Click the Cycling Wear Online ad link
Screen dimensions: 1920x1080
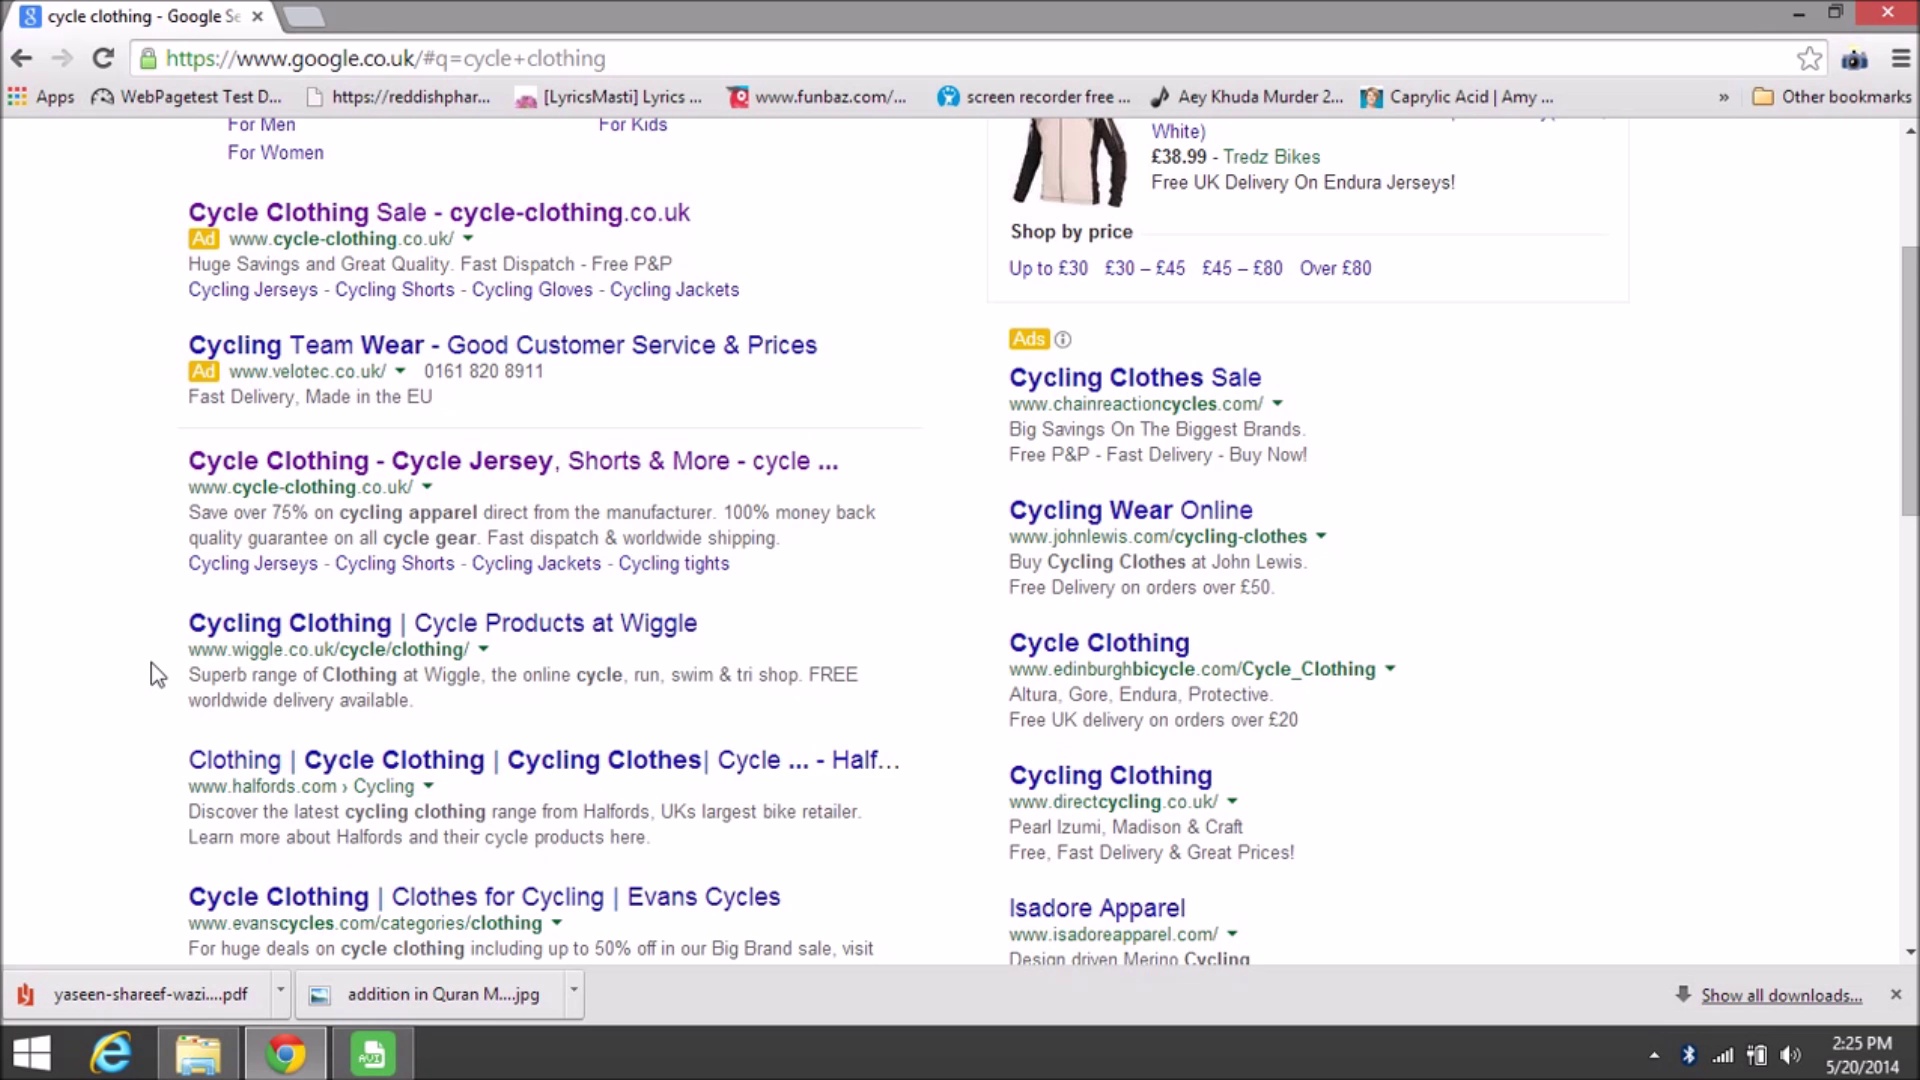pyautogui.click(x=1131, y=510)
